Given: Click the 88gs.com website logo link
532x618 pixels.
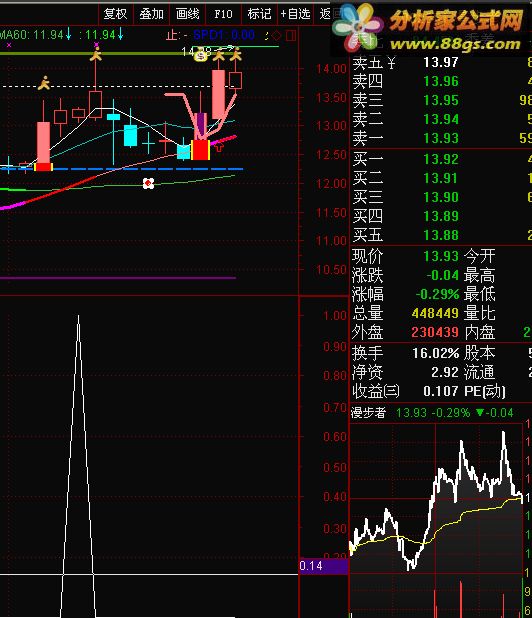Looking at the screenshot, I should tap(432, 28).
